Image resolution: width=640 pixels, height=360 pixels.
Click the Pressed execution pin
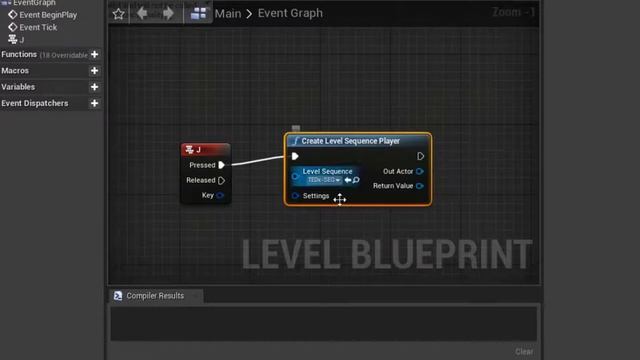click(x=221, y=165)
